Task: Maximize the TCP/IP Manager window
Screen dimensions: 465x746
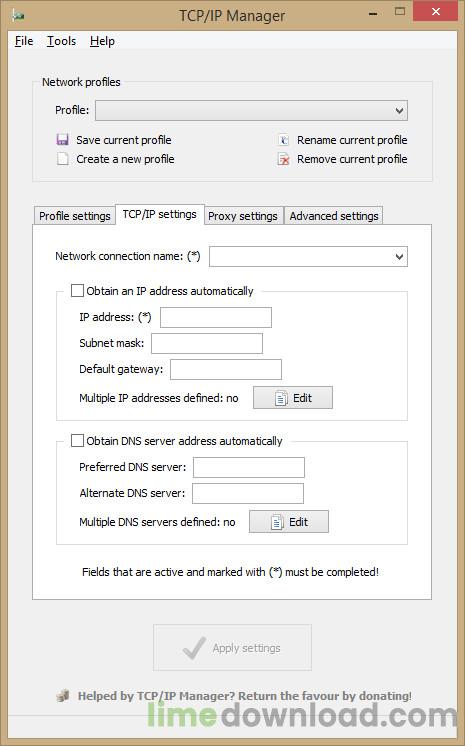Action: coord(400,11)
